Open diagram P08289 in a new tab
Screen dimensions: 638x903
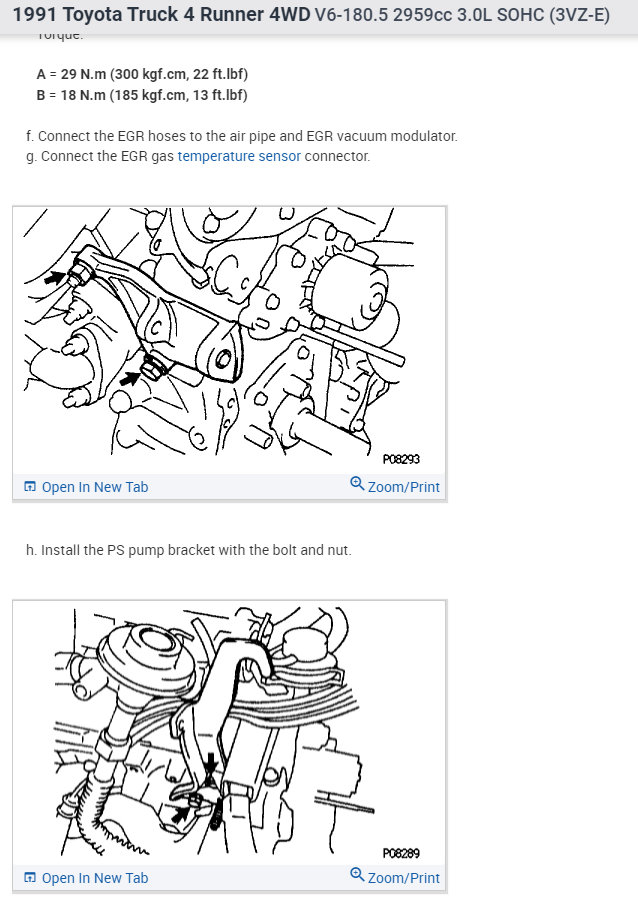(86, 878)
